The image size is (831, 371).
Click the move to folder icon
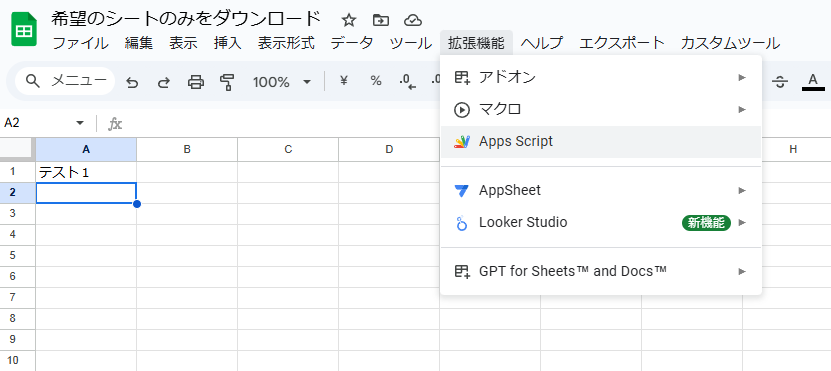tap(381, 20)
